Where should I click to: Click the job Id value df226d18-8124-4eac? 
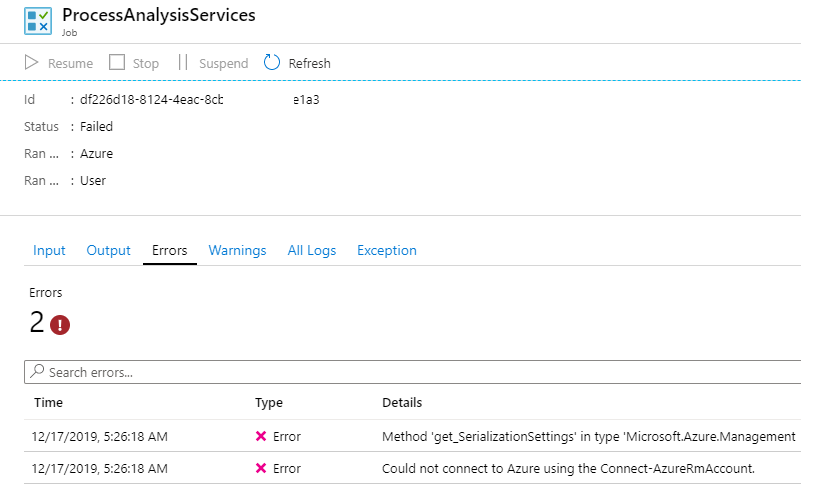(x=152, y=100)
